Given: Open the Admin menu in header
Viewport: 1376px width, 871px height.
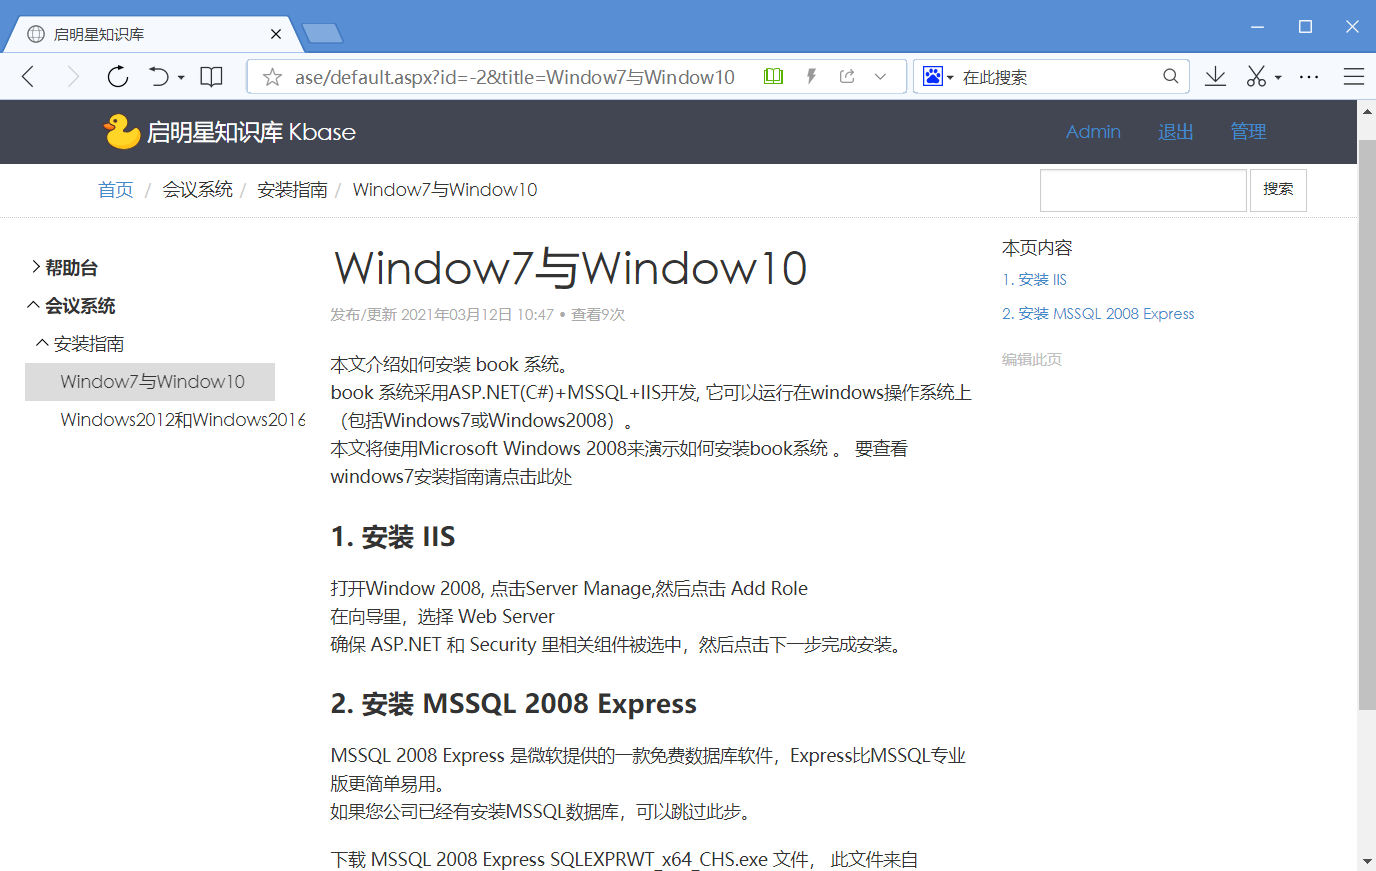Looking at the screenshot, I should pos(1093,132).
